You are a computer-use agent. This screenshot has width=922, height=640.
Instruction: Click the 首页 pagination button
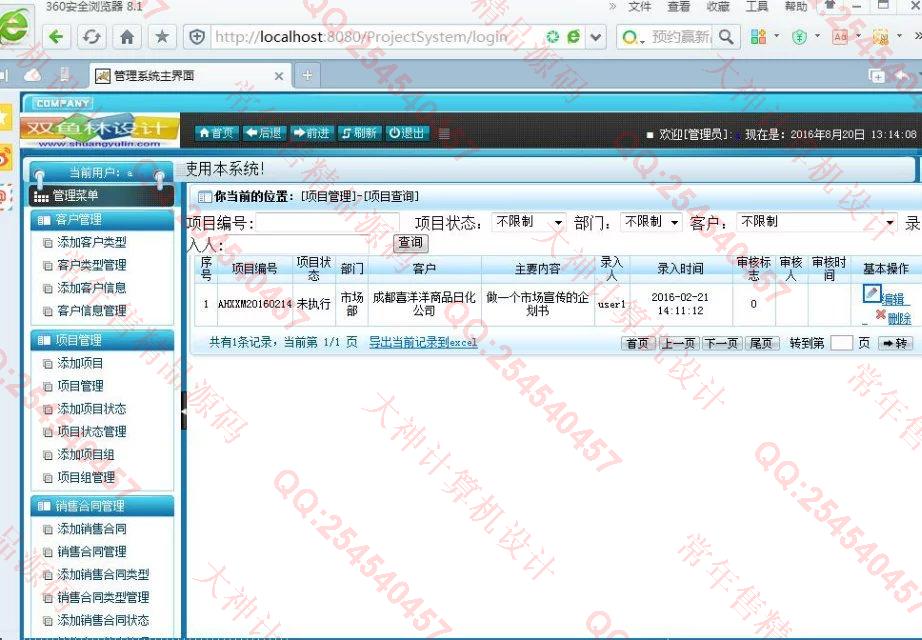point(638,344)
